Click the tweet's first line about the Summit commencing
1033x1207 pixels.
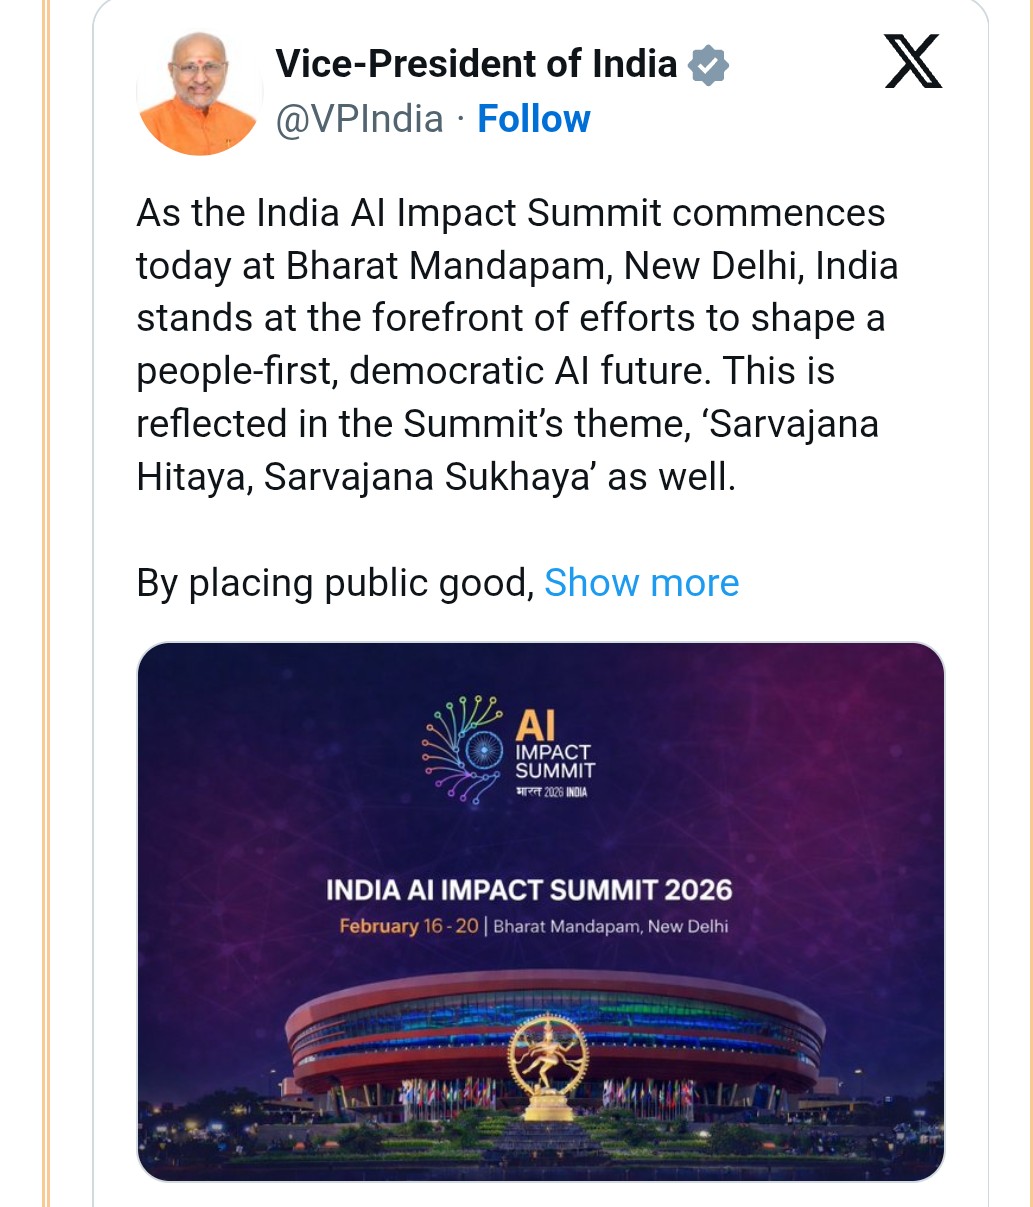[510, 213]
